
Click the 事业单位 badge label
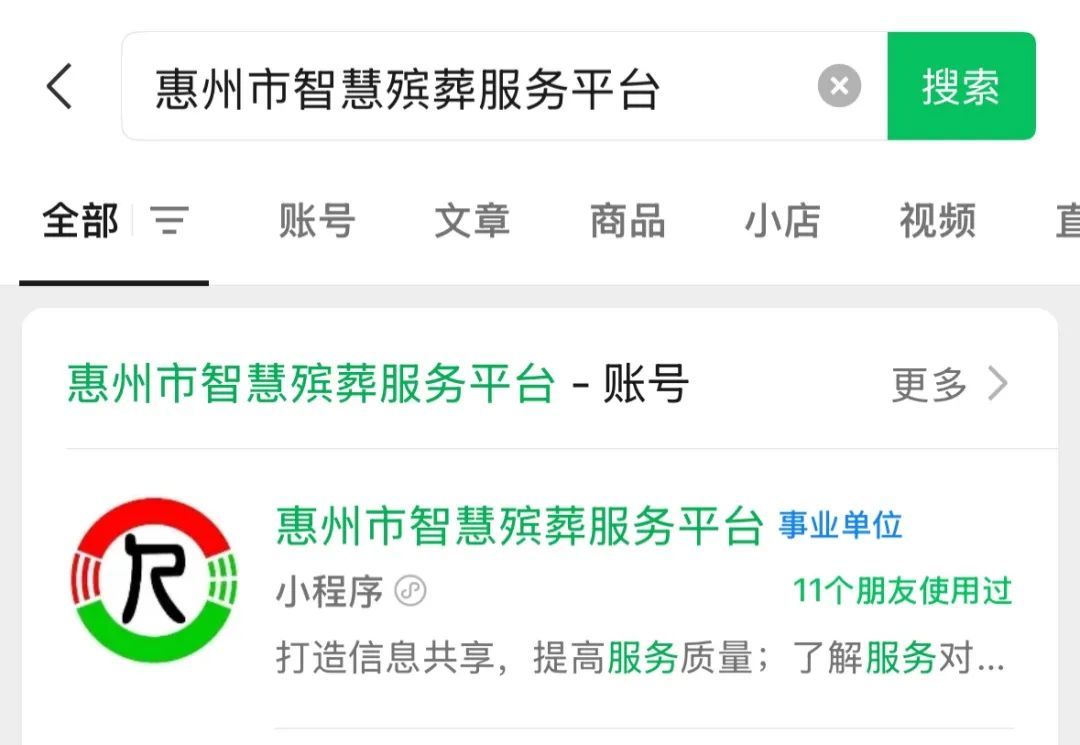click(x=840, y=525)
